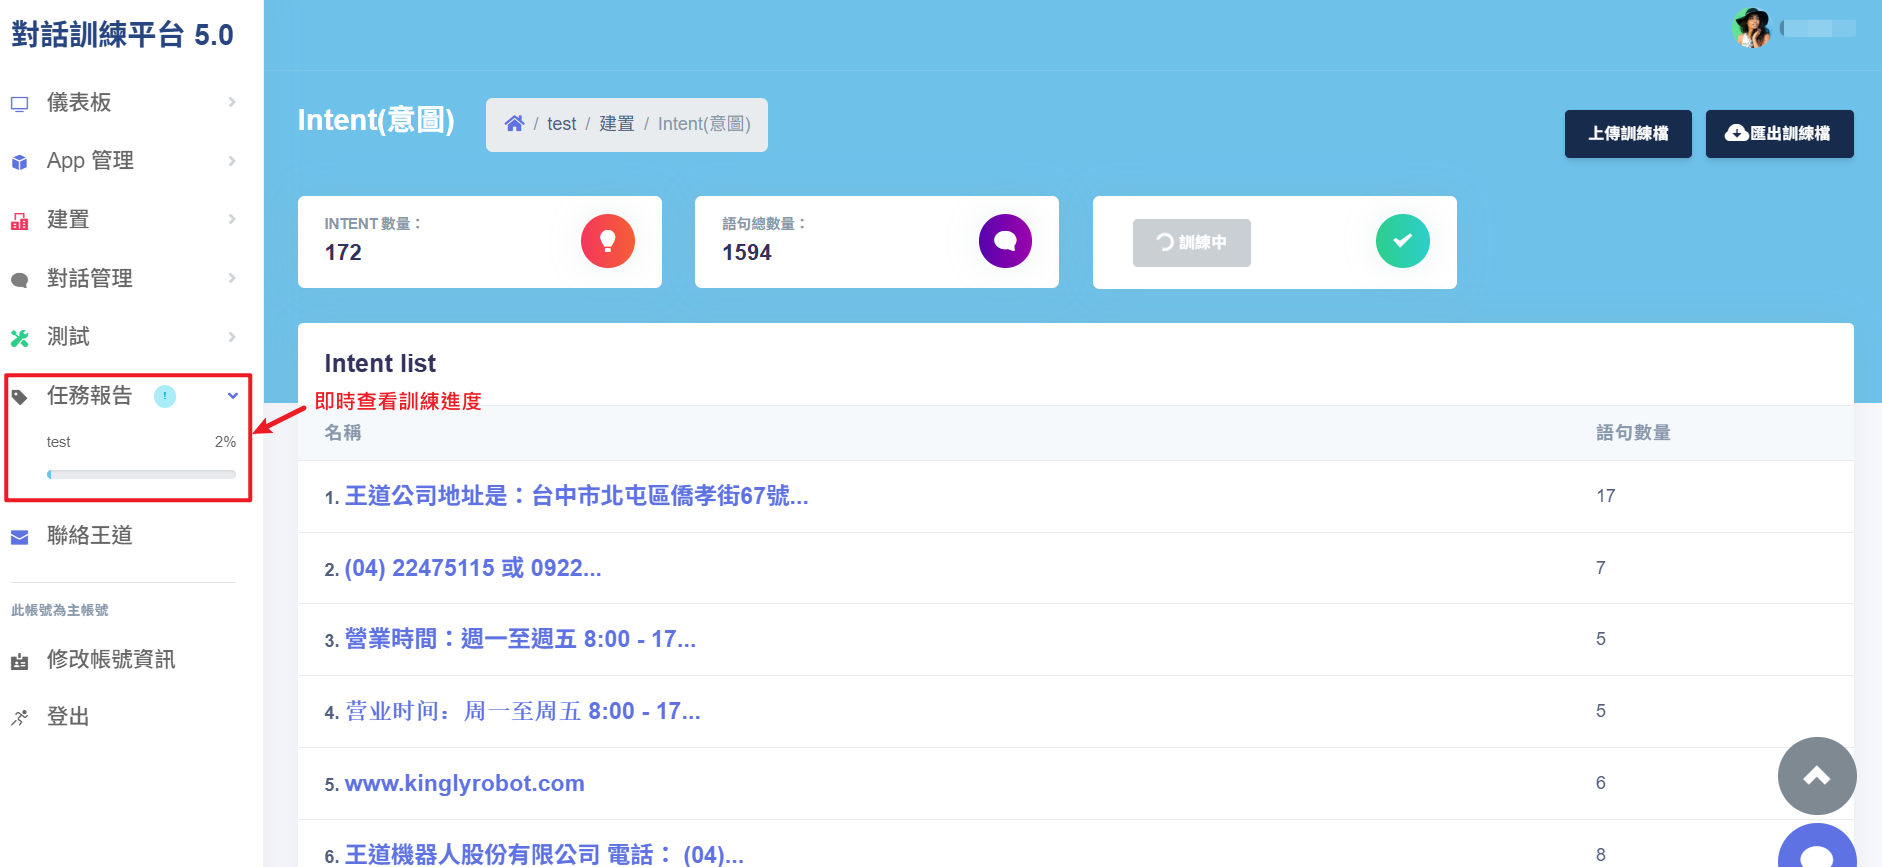Open the 測試 sidebar menu
The image size is (1882, 867).
[68, 337]
